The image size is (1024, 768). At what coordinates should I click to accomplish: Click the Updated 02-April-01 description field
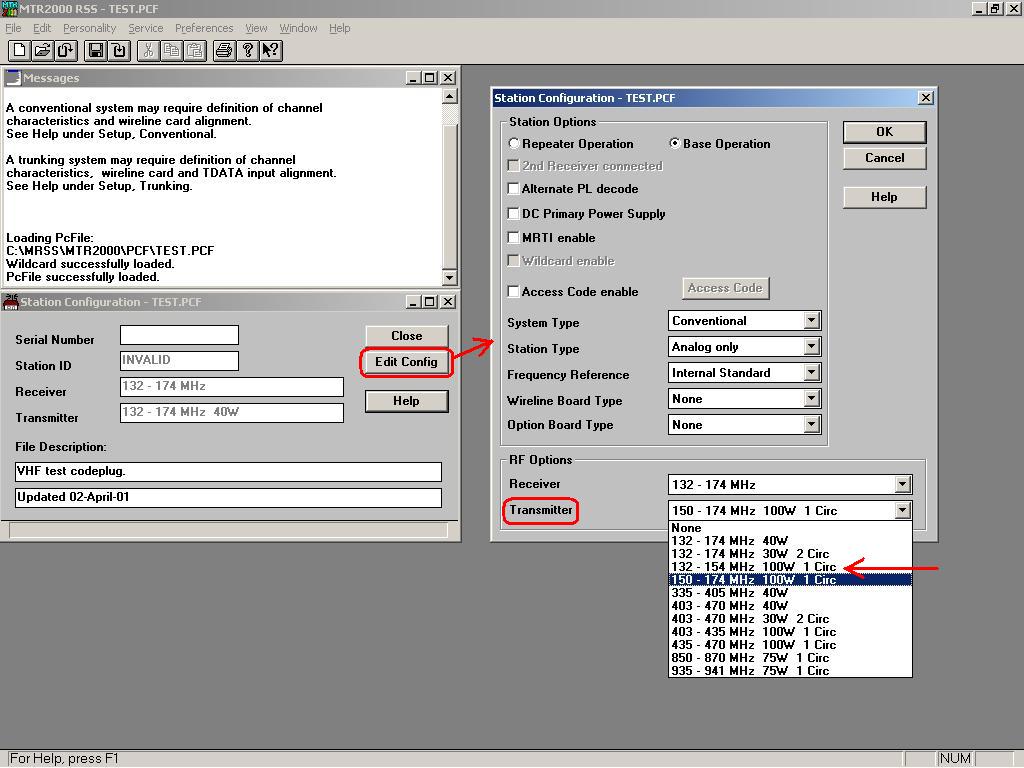click(x=228, y=498)
